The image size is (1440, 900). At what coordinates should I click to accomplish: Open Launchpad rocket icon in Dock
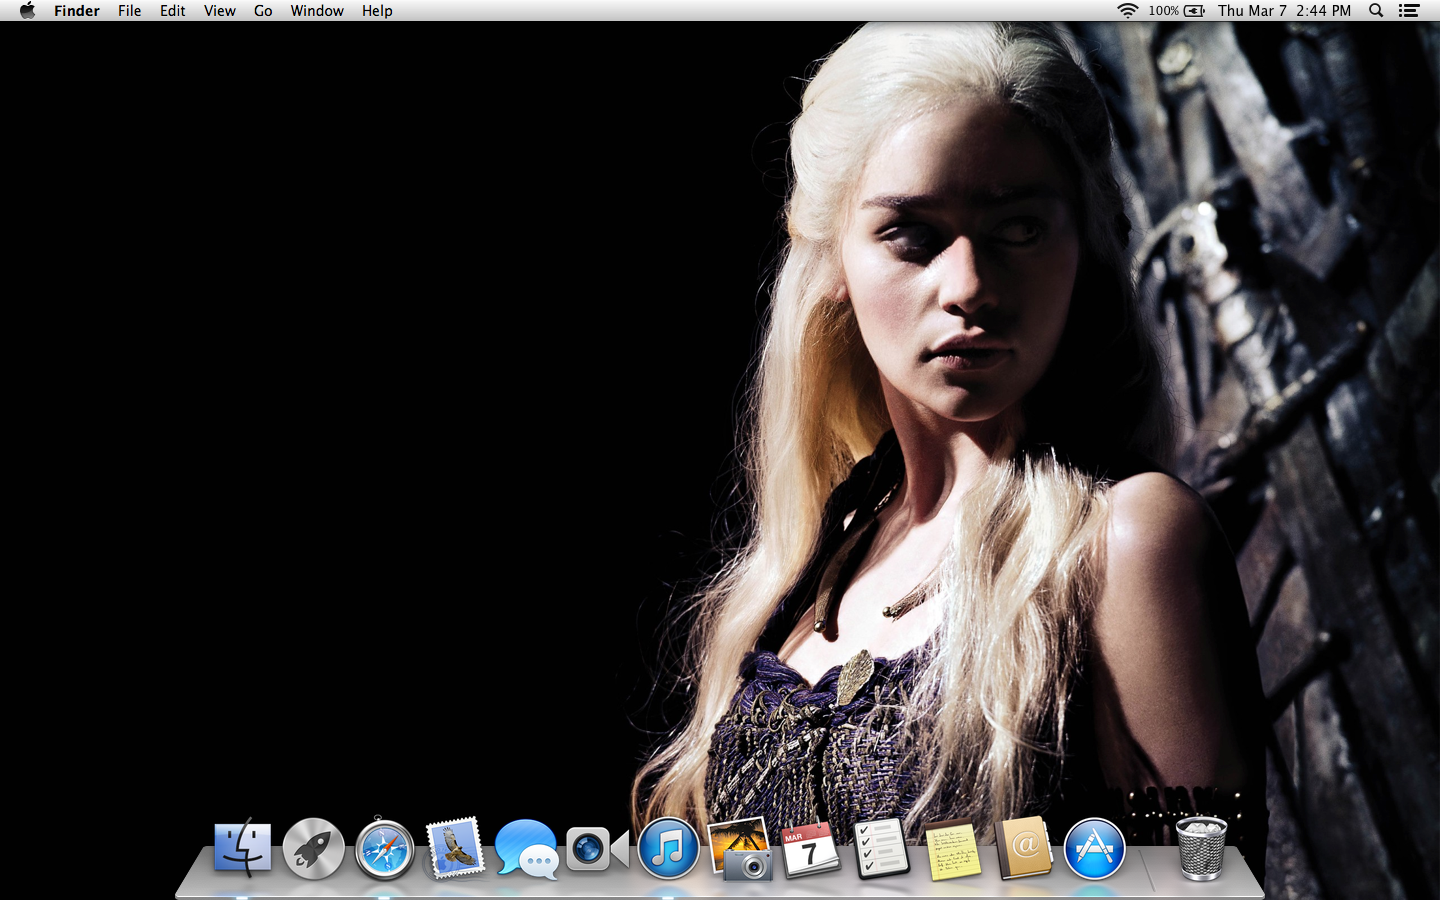click(x=313, y=849)
